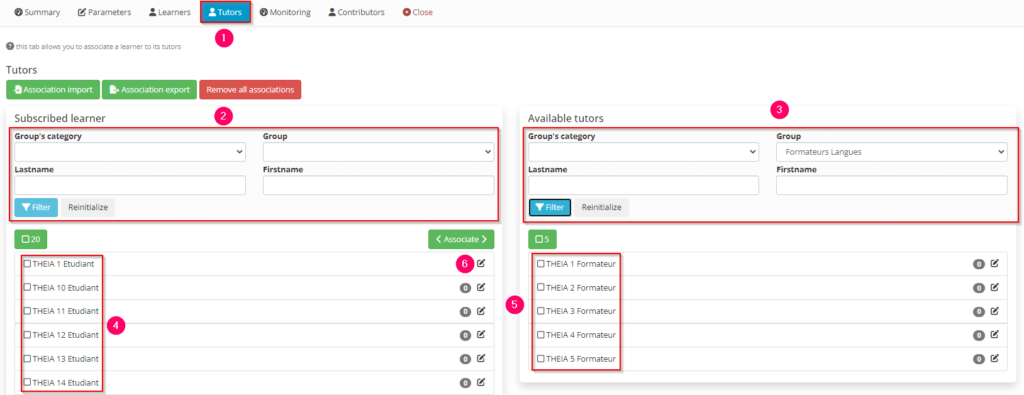Click the Close tab item

coord(417,12)
